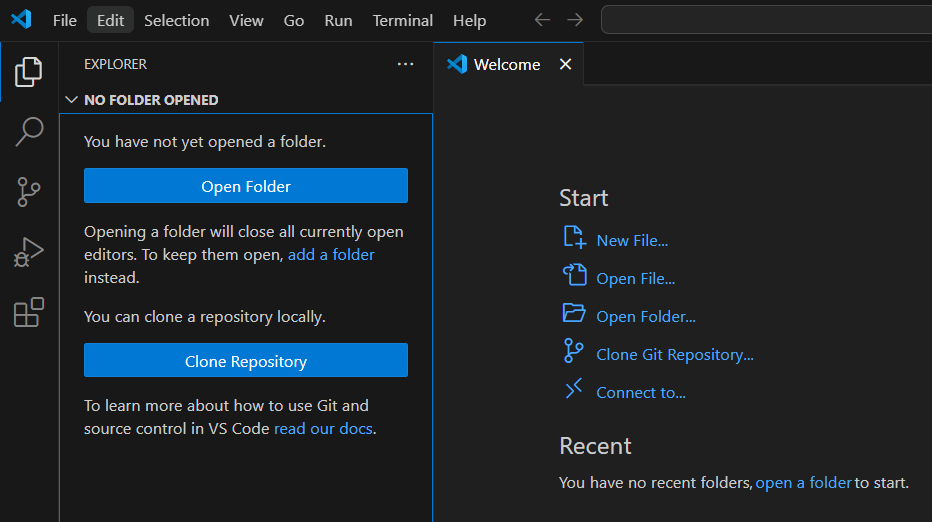Open the Selection menu
Screen dimensions: 932x522
[x=177, y=20]
